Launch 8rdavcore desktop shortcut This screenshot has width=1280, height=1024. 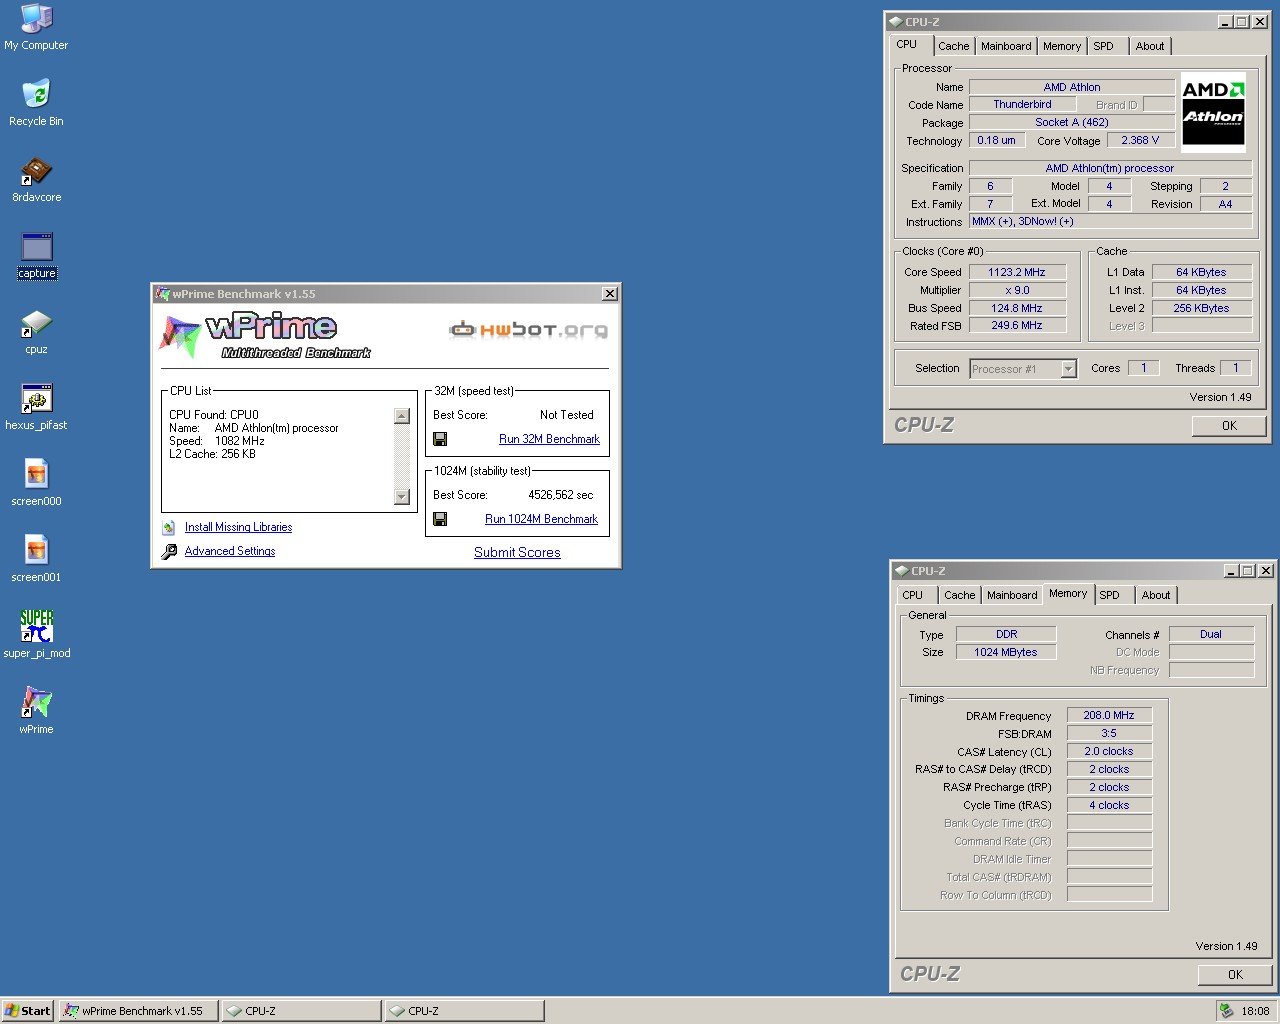click(36, 179)
